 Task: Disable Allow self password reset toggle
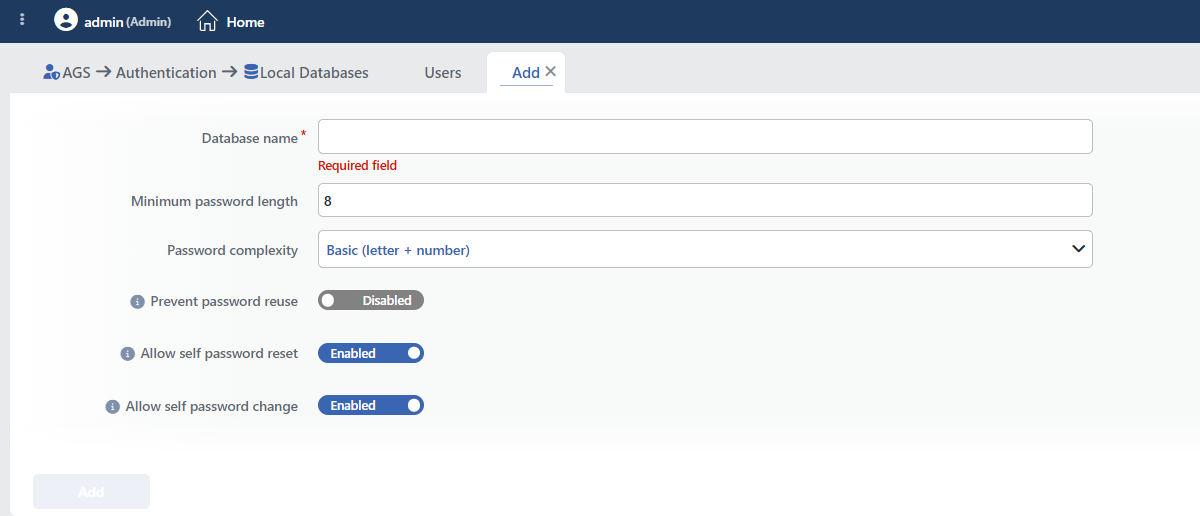point(371,353)
